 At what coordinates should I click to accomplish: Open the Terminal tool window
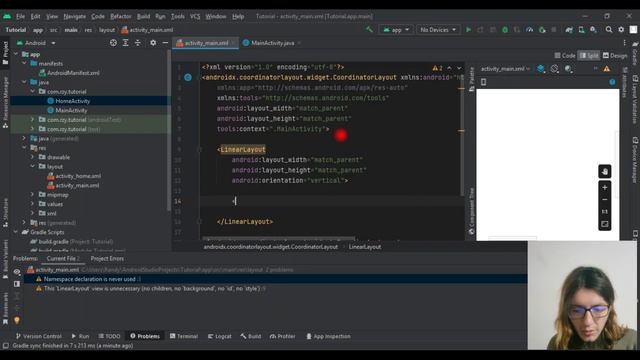point(184,336)
